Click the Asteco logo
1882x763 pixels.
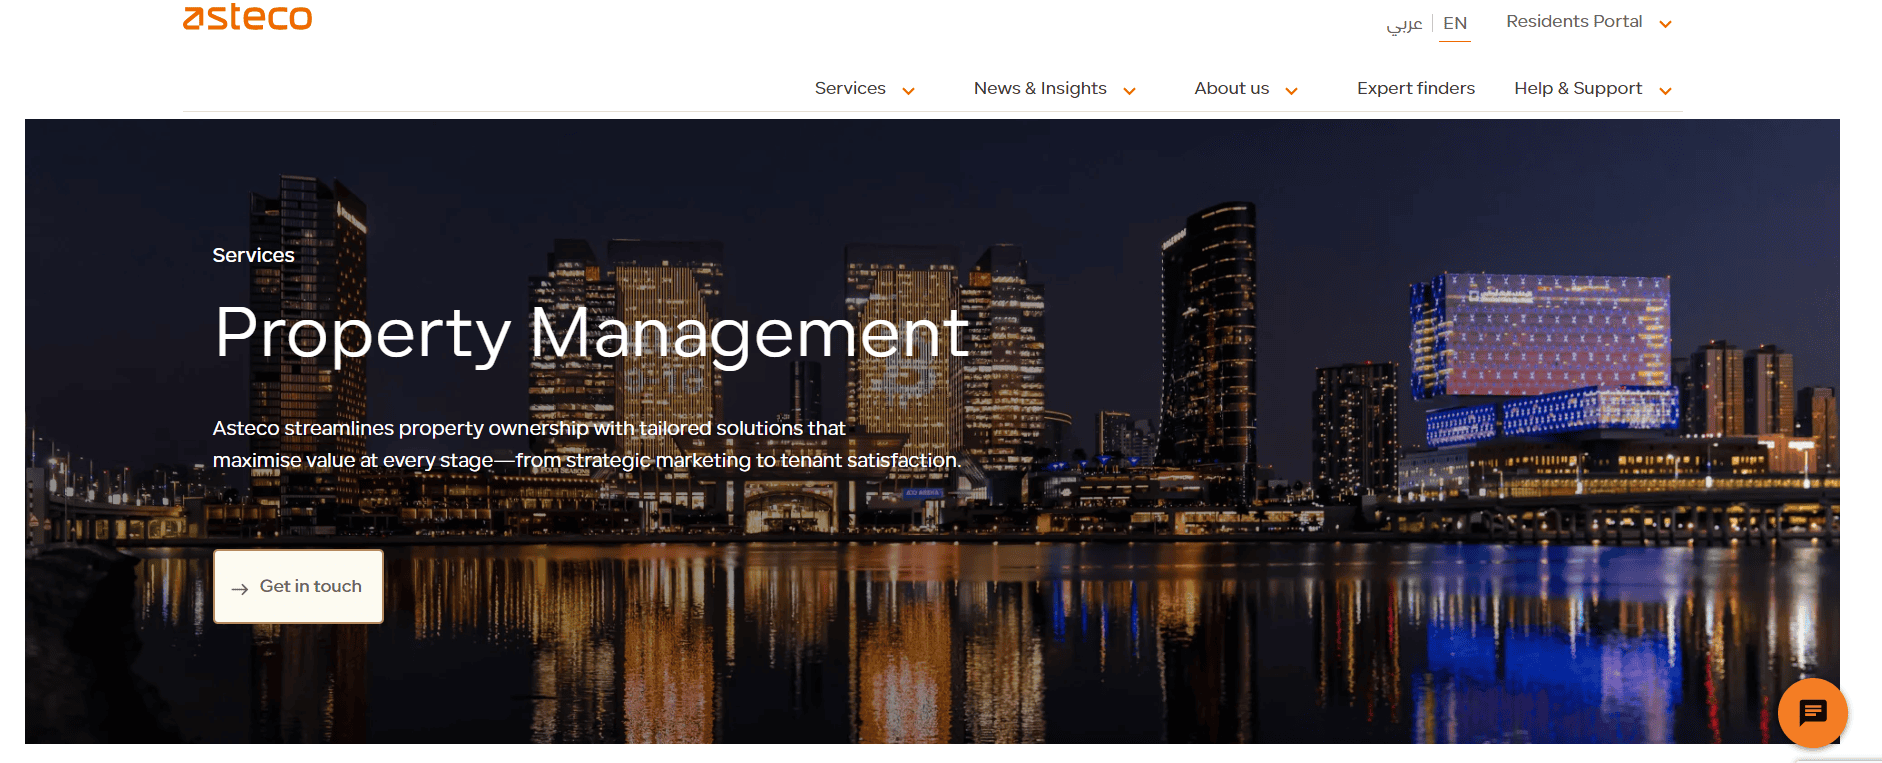pyautogui.click(x=247, y=16)
